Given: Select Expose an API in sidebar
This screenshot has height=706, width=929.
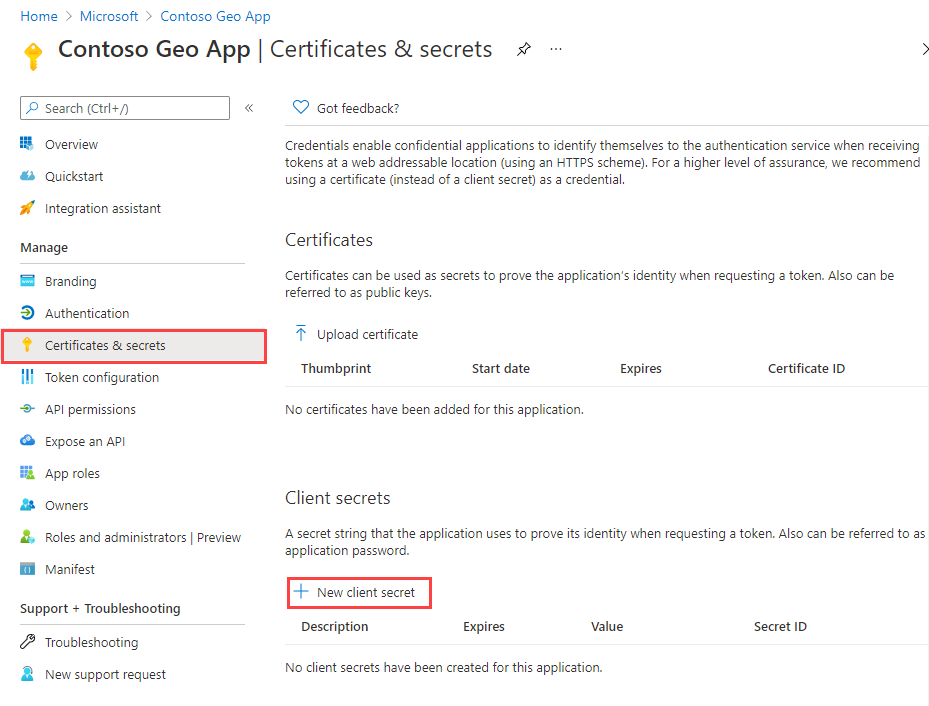Looking at the screenshot, I should (85, 441).
